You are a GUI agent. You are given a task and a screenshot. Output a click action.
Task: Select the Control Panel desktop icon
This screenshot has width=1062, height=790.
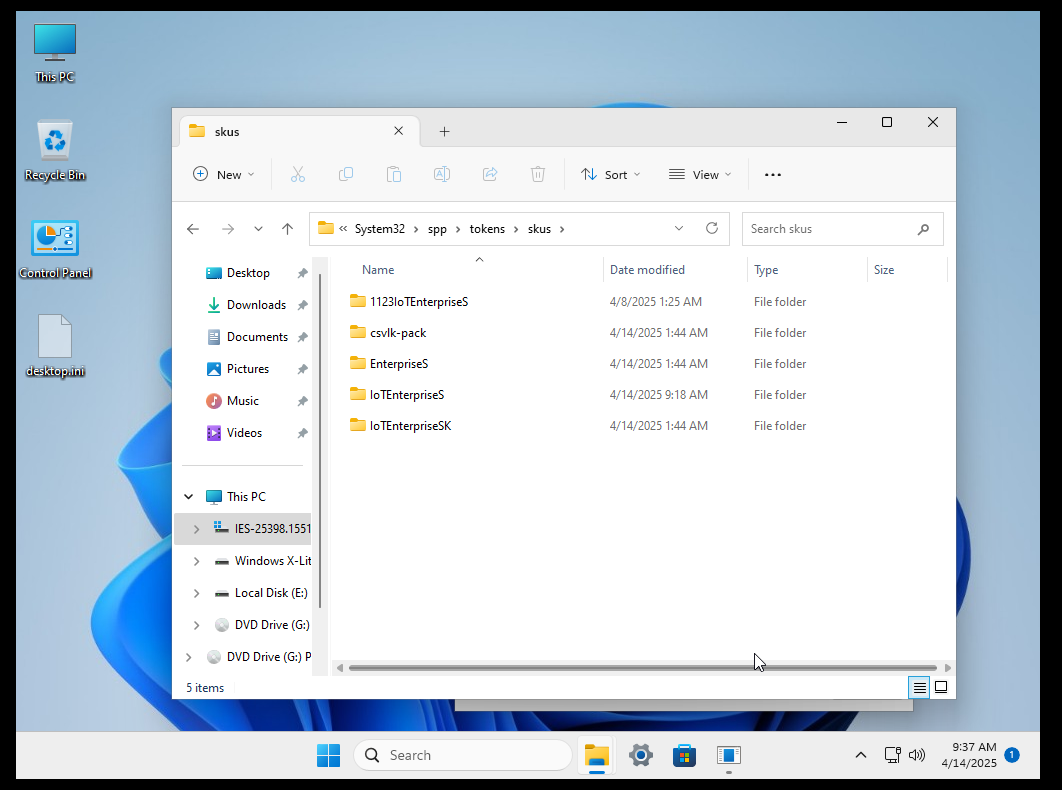55,249
